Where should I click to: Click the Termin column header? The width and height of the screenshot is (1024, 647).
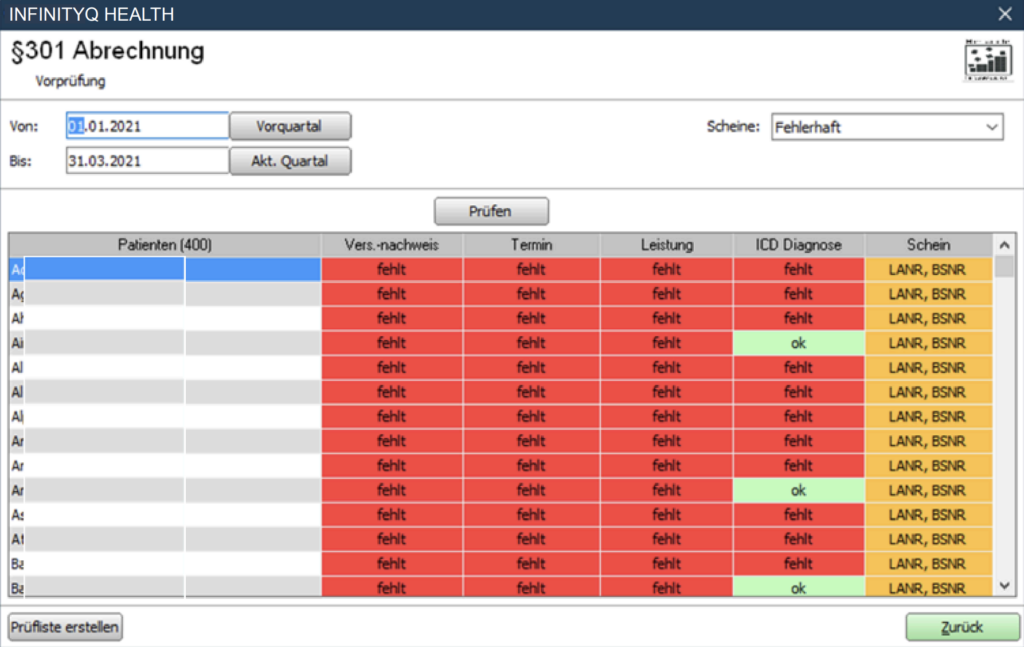pyautogui.click(x=531, y=245)
